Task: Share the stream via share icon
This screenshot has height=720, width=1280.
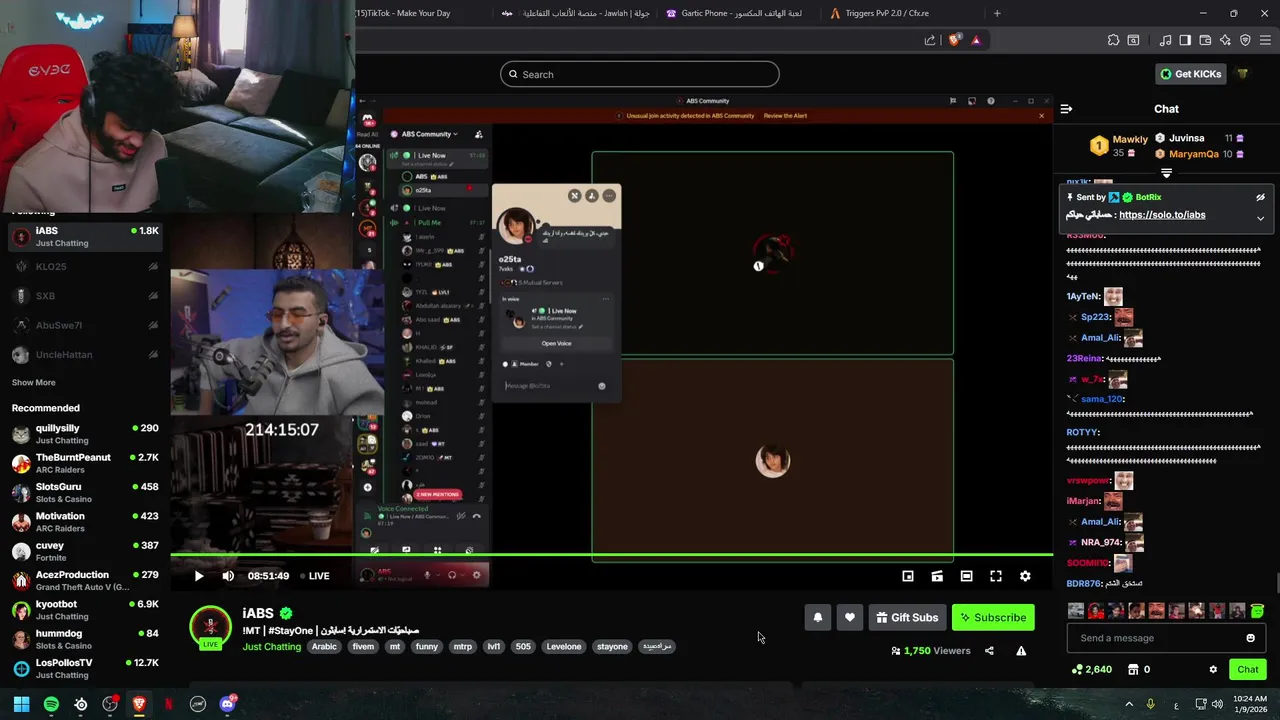Action: click(989, 651)
